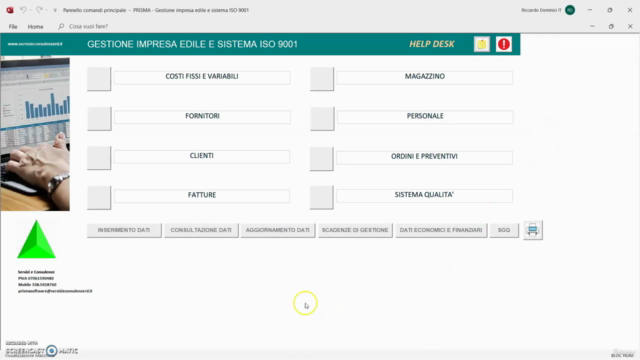Click the green triangle PRISMA logo
640x360 pixels.
click(36, 240)
